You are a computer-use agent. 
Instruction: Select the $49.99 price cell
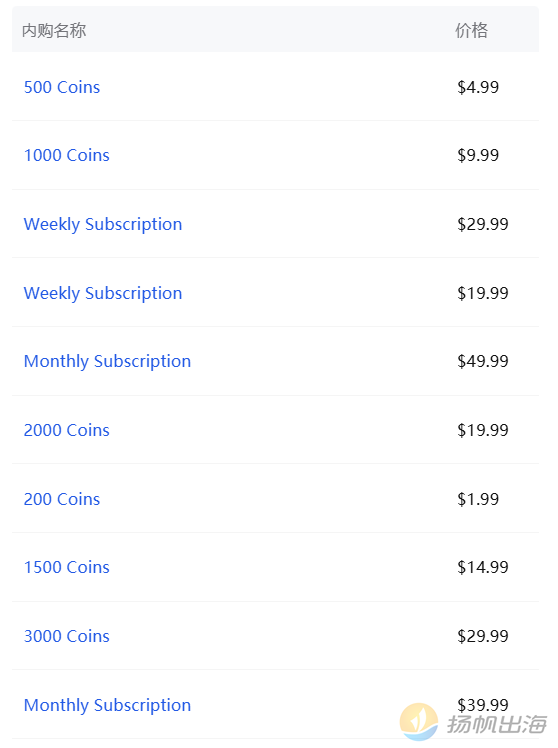483,362
